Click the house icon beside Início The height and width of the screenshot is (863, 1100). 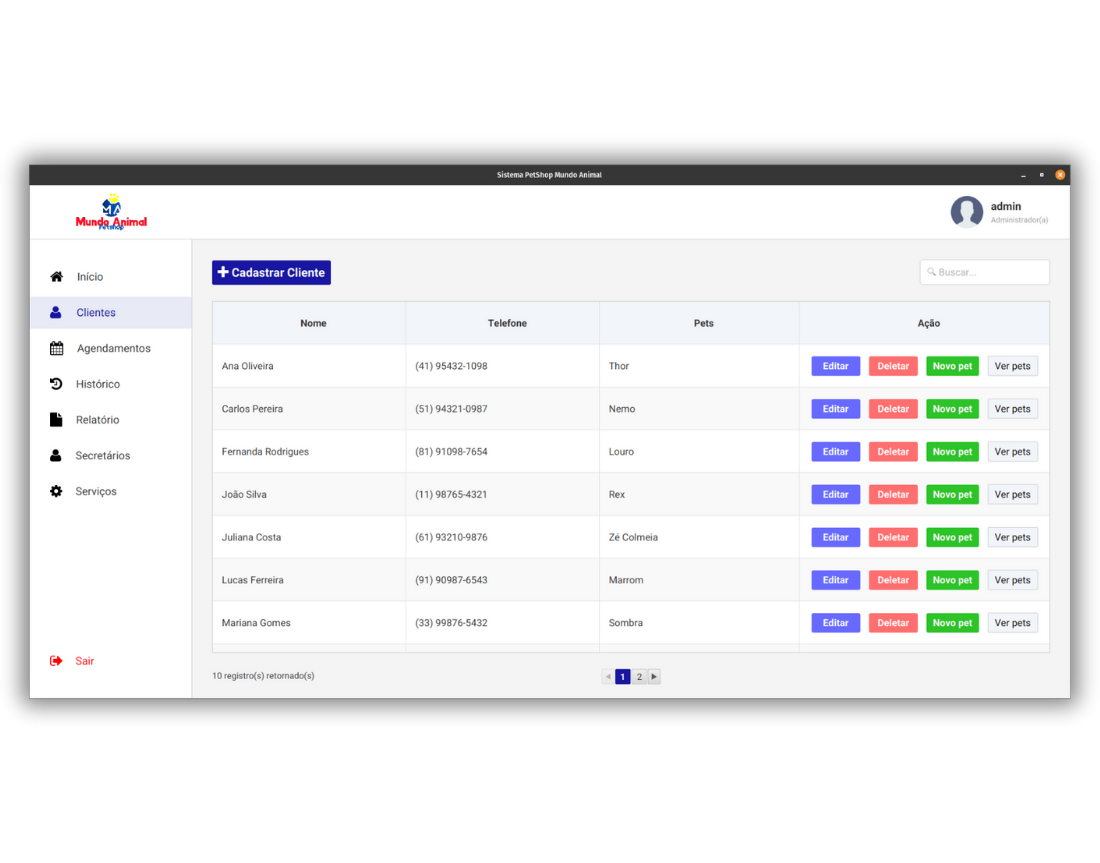point(56,277)
